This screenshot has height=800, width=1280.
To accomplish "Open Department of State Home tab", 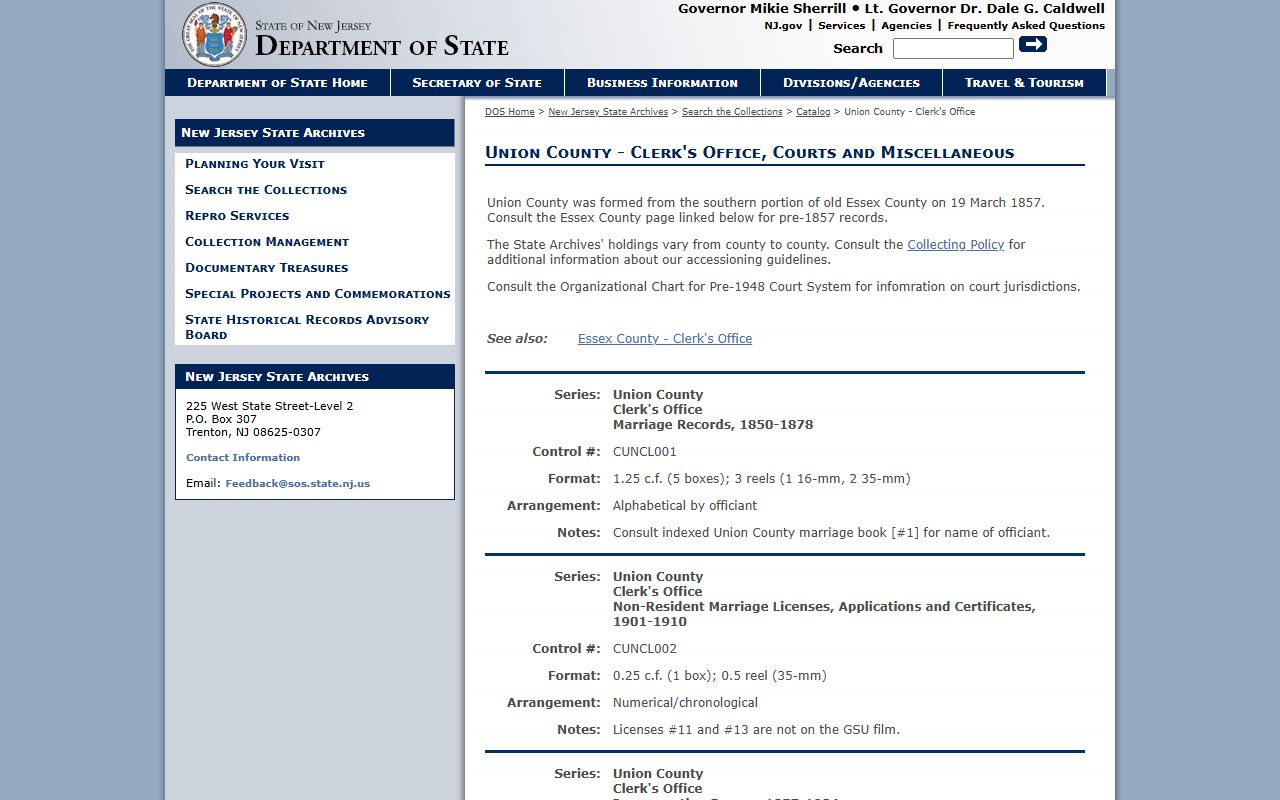I will pos(277,83).
